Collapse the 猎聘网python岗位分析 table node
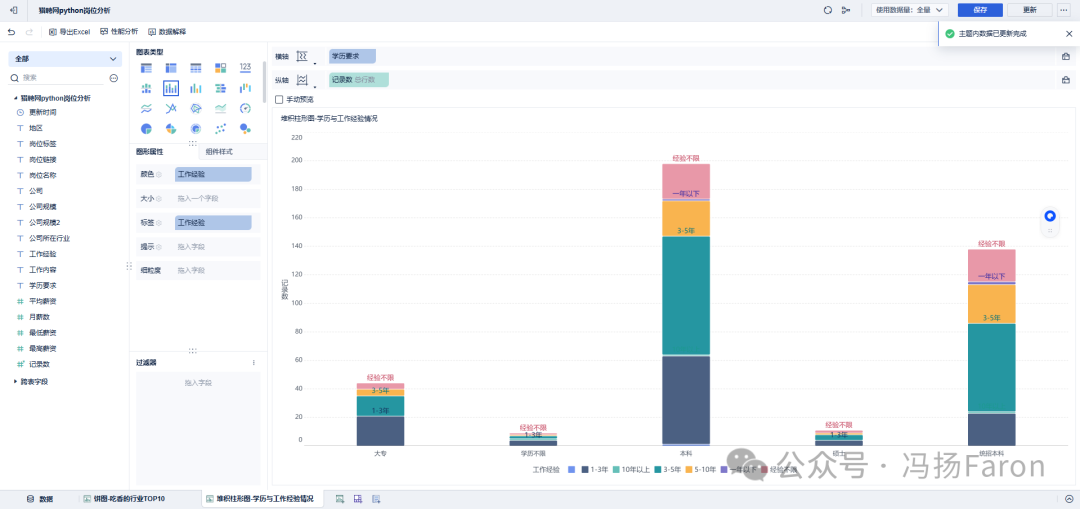Viewport: 1080px width, 509px height. (x=15, y=98)
